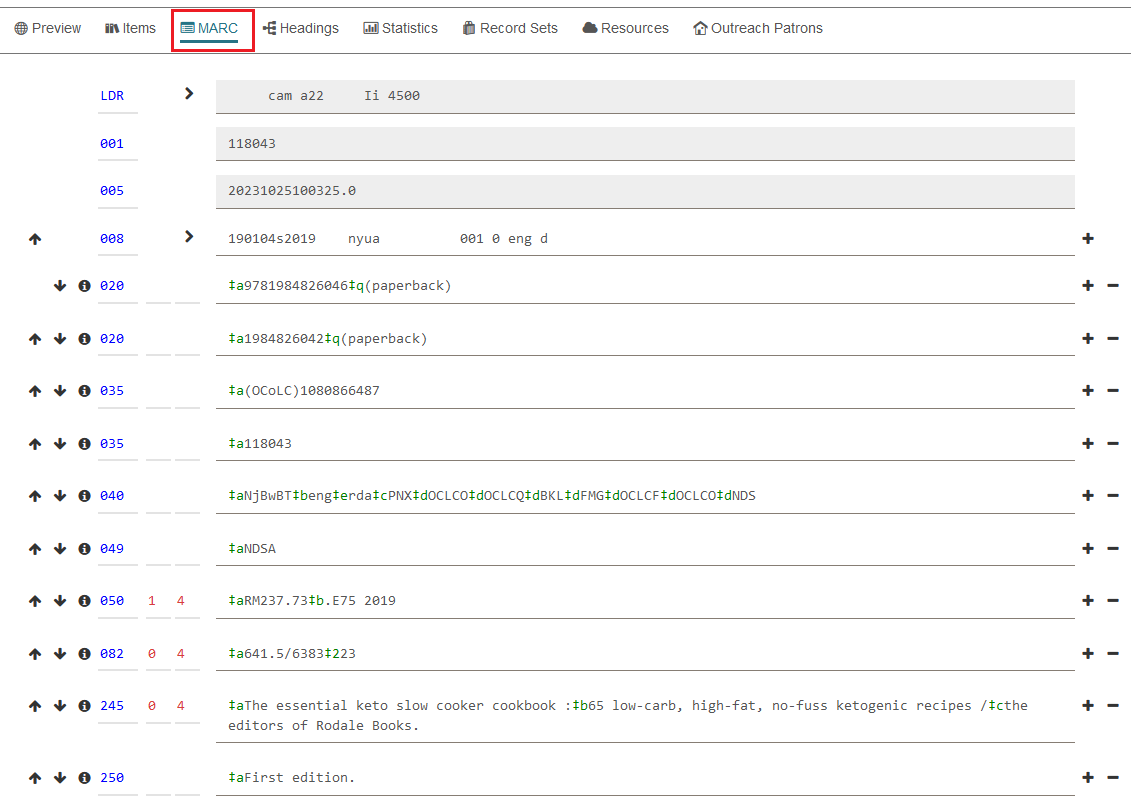Remove the 035 118043 field
This screenshot has height=798, width=1131.
coord(1113,444)
